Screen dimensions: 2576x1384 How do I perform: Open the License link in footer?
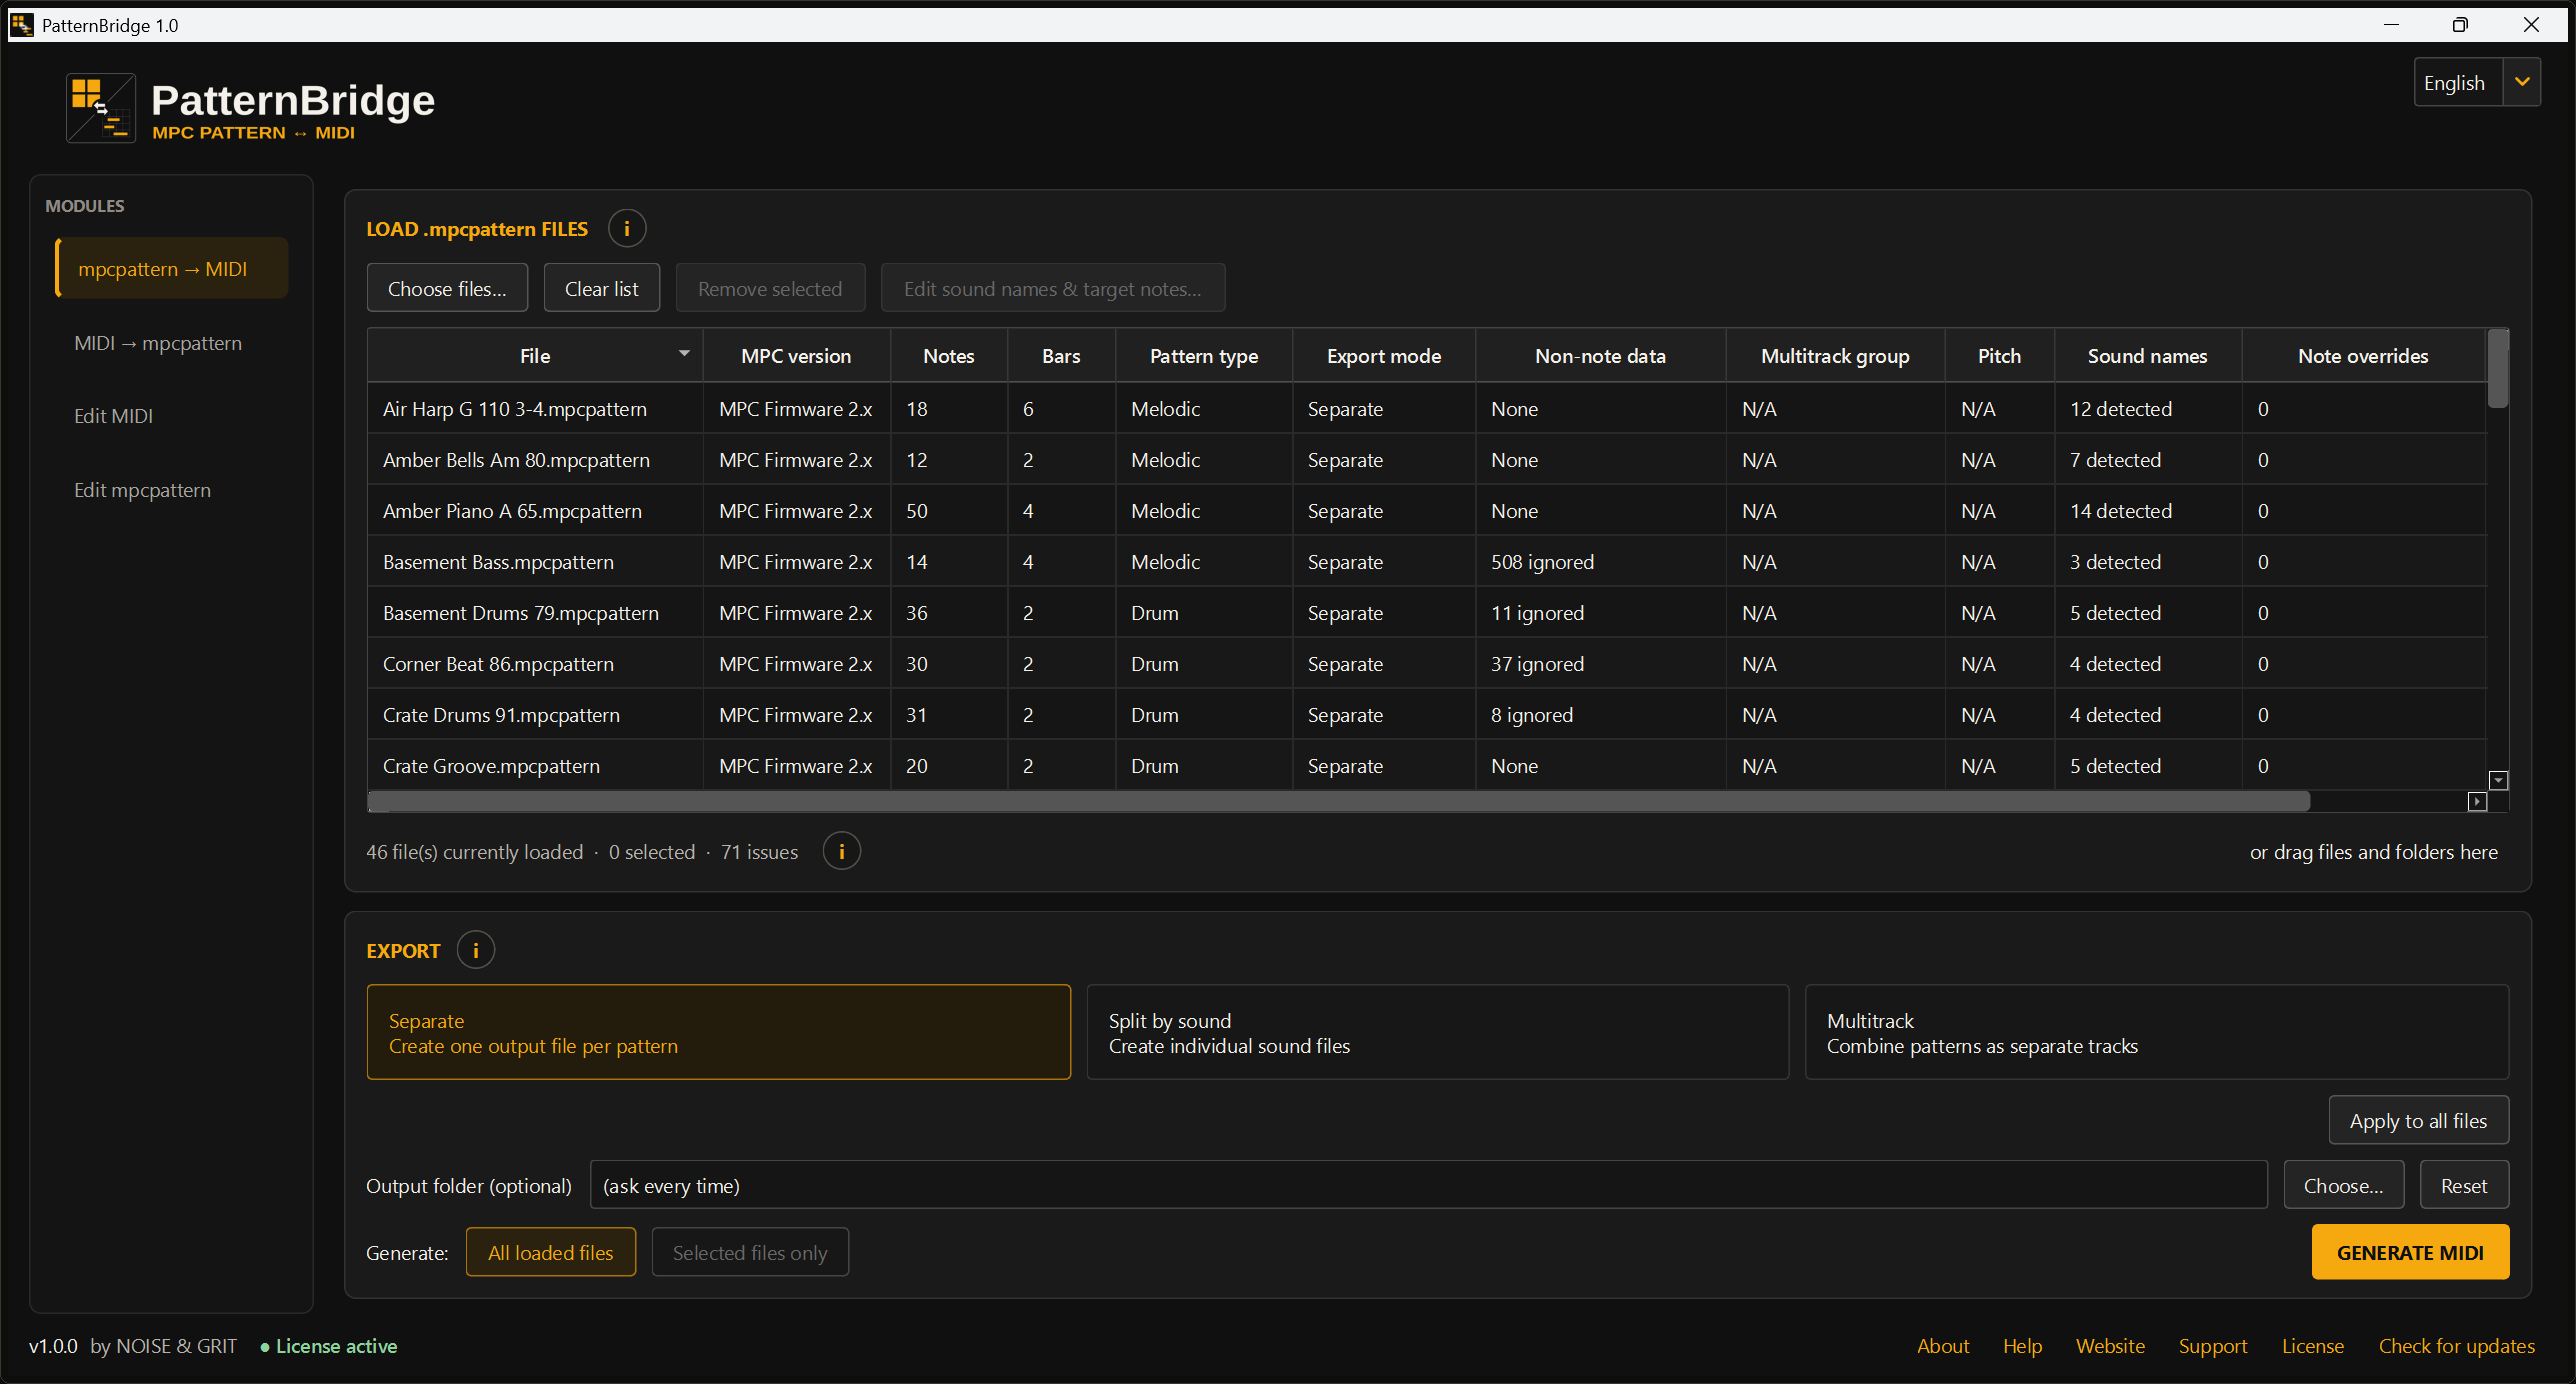click(x=2312, y=1346)
